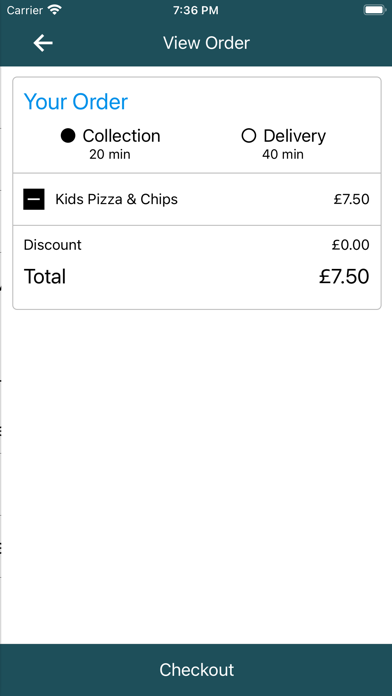This screenshot has width=392, height=696.
Task: Tap the £0.00 discount amount
Action: [x=350, y=245]
